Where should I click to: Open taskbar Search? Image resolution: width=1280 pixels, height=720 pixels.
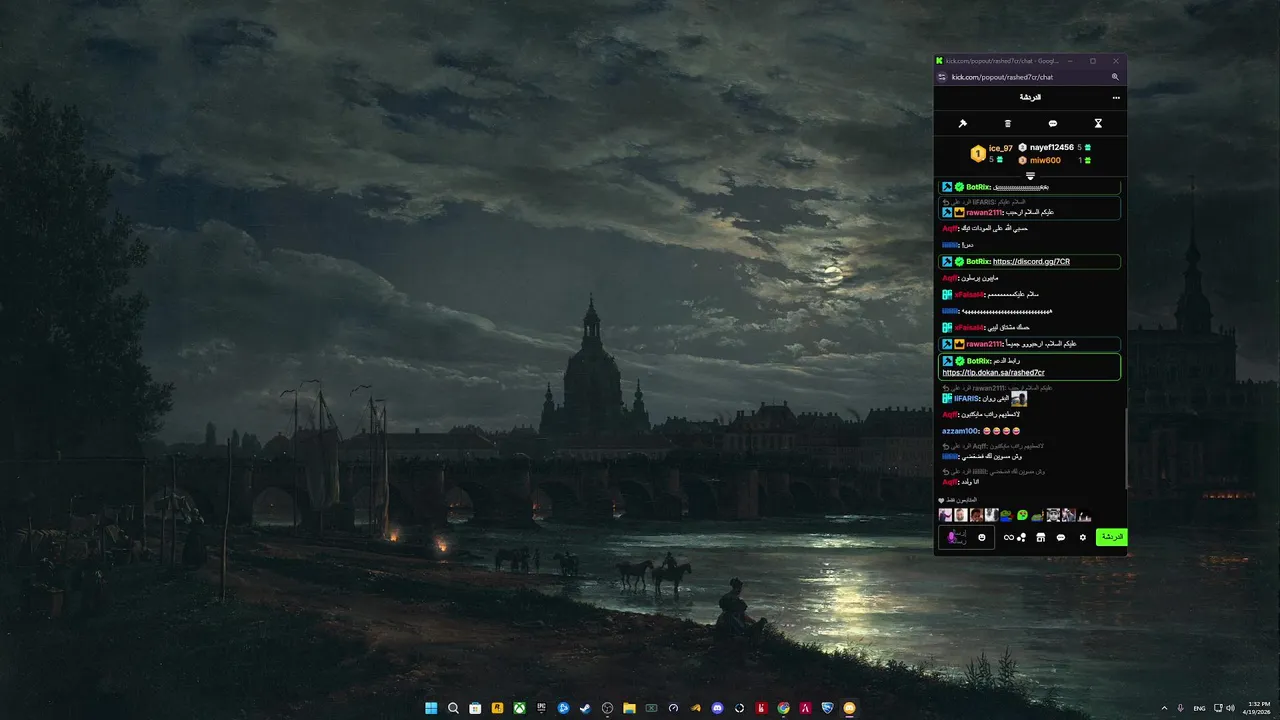[453, 708]
